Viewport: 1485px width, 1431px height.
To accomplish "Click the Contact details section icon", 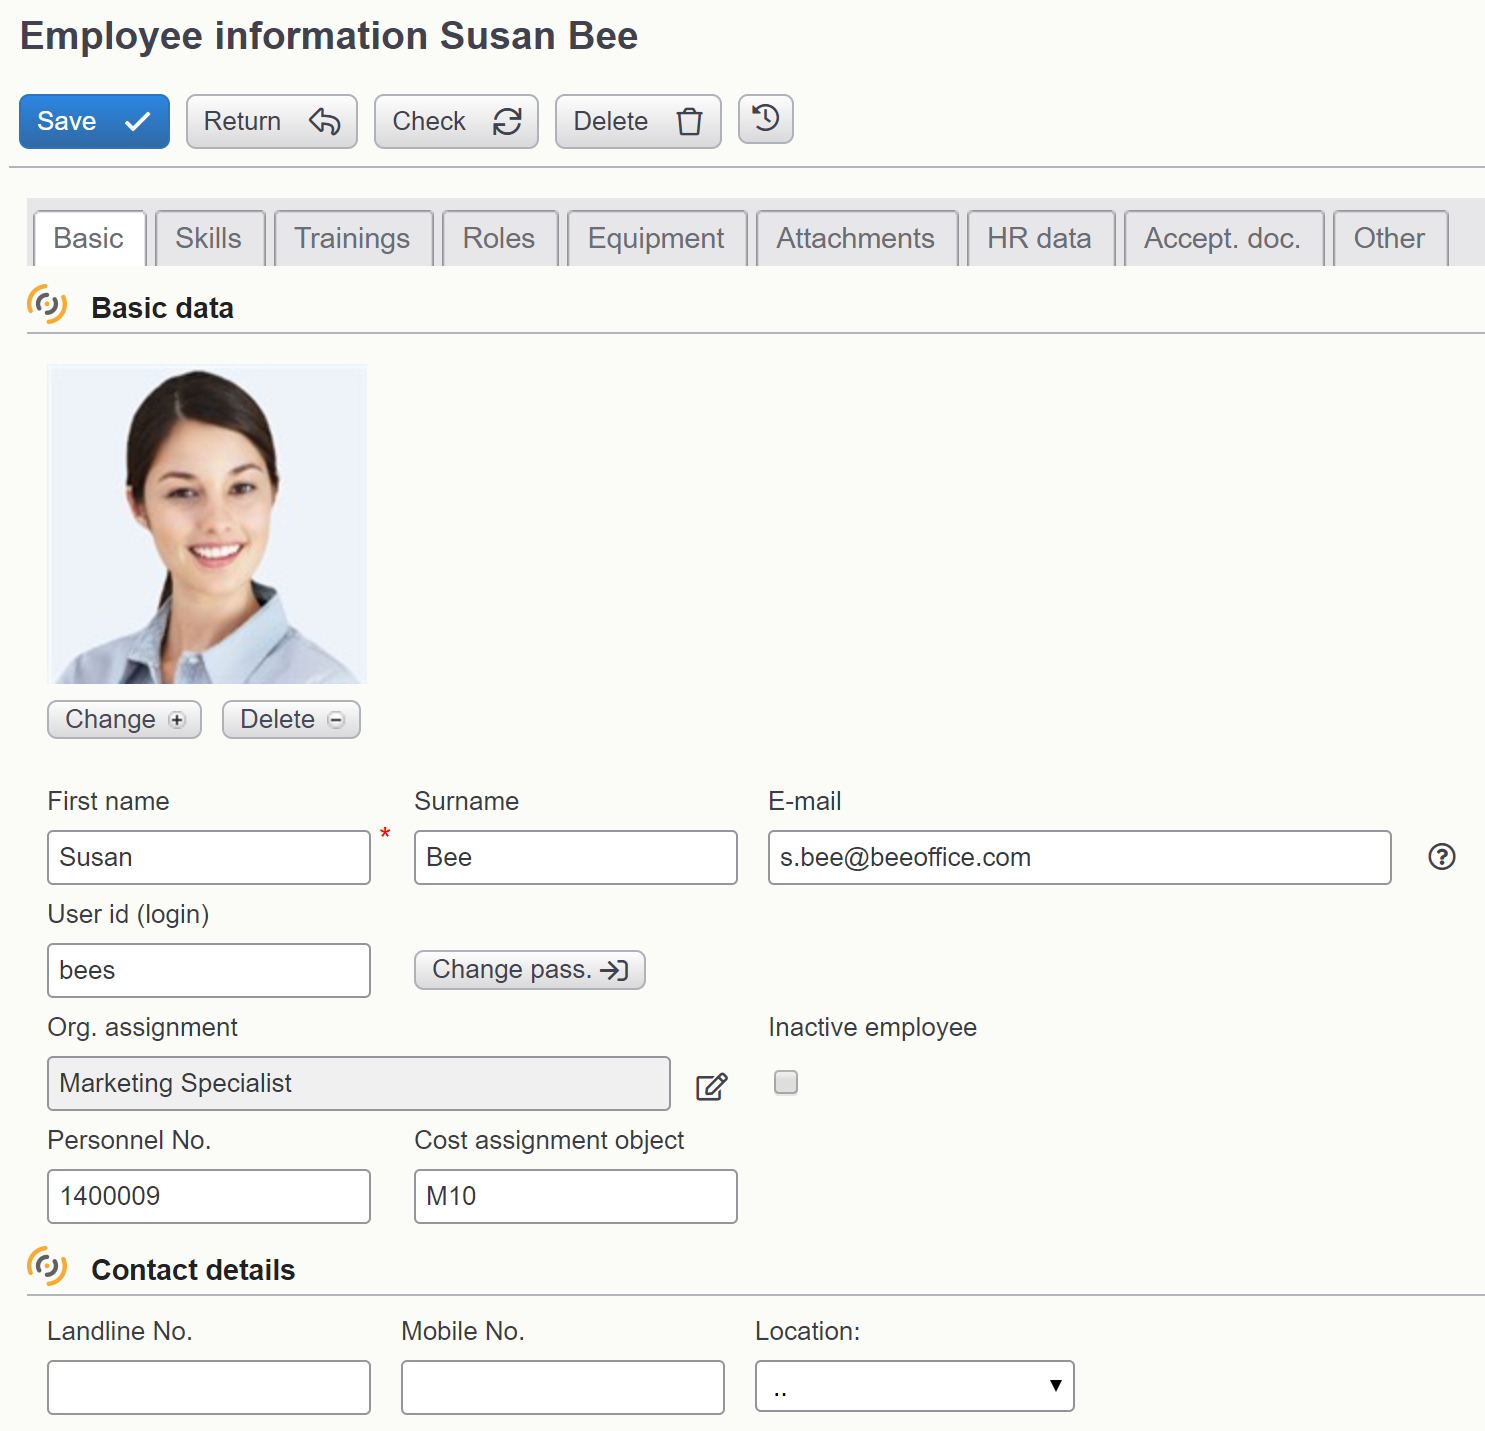I will click(x=47, y=1267).
